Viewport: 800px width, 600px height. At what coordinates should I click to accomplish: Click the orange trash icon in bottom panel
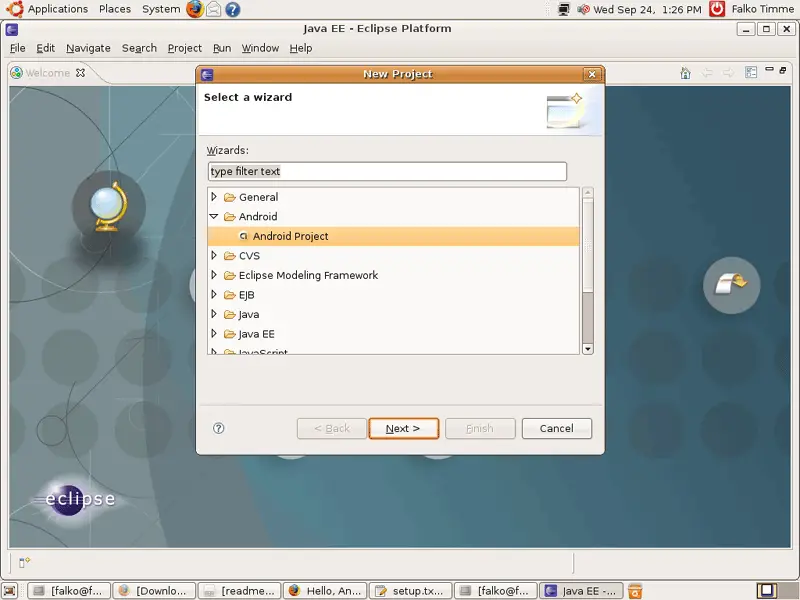pos(635,591)
